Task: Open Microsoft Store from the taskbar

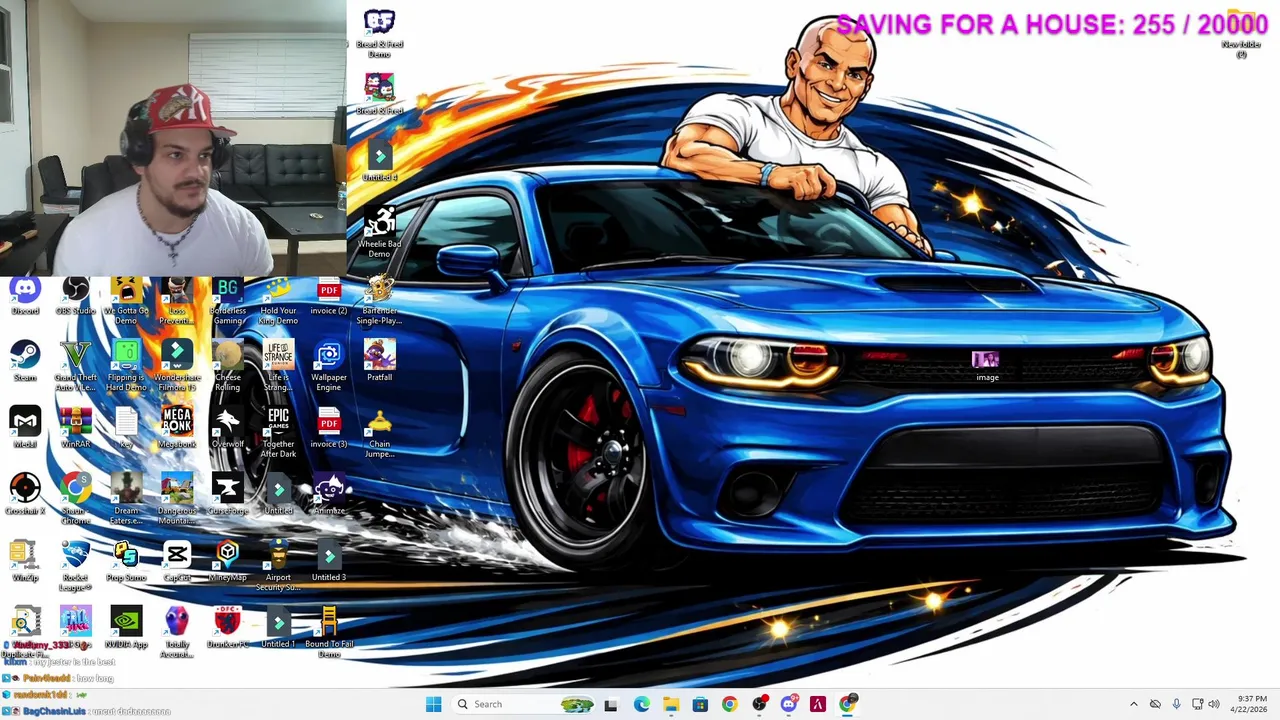Action: coord(700,704)
